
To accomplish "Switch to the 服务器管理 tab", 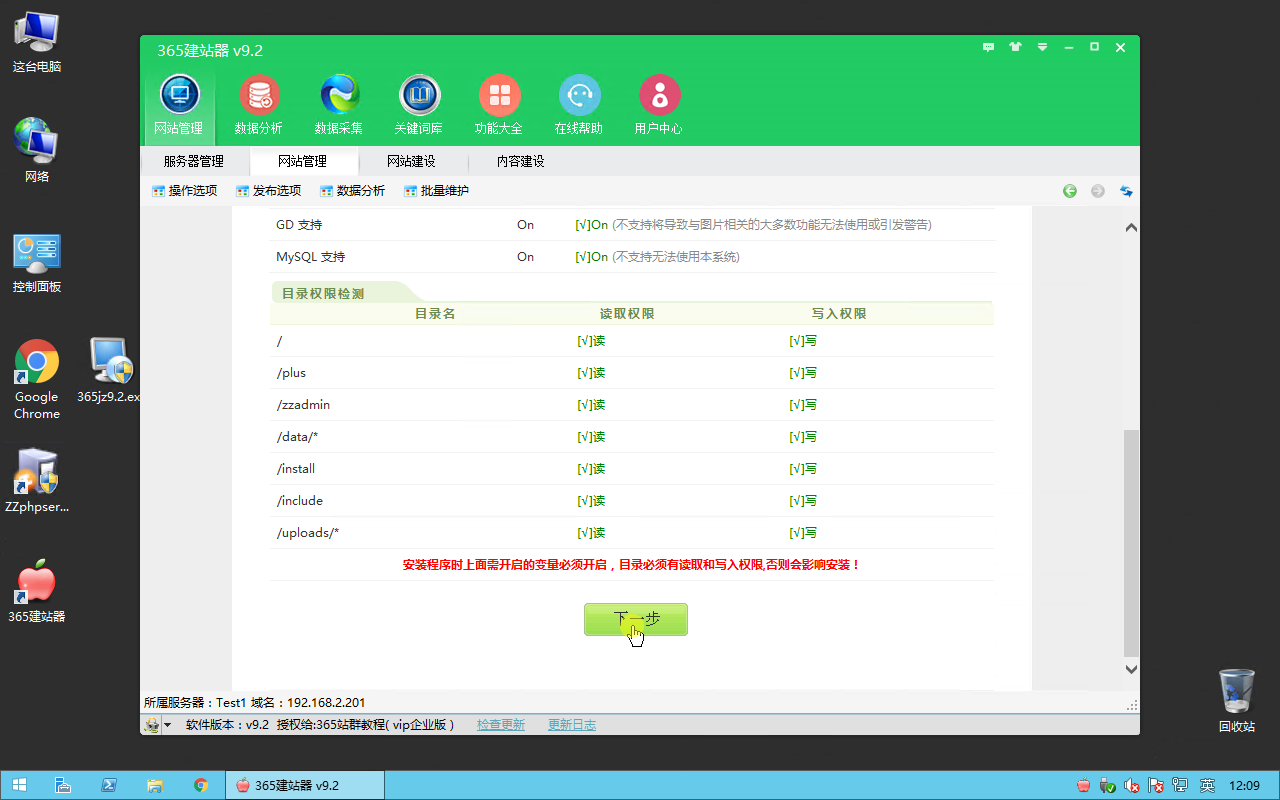I will [x=194, y=161].
